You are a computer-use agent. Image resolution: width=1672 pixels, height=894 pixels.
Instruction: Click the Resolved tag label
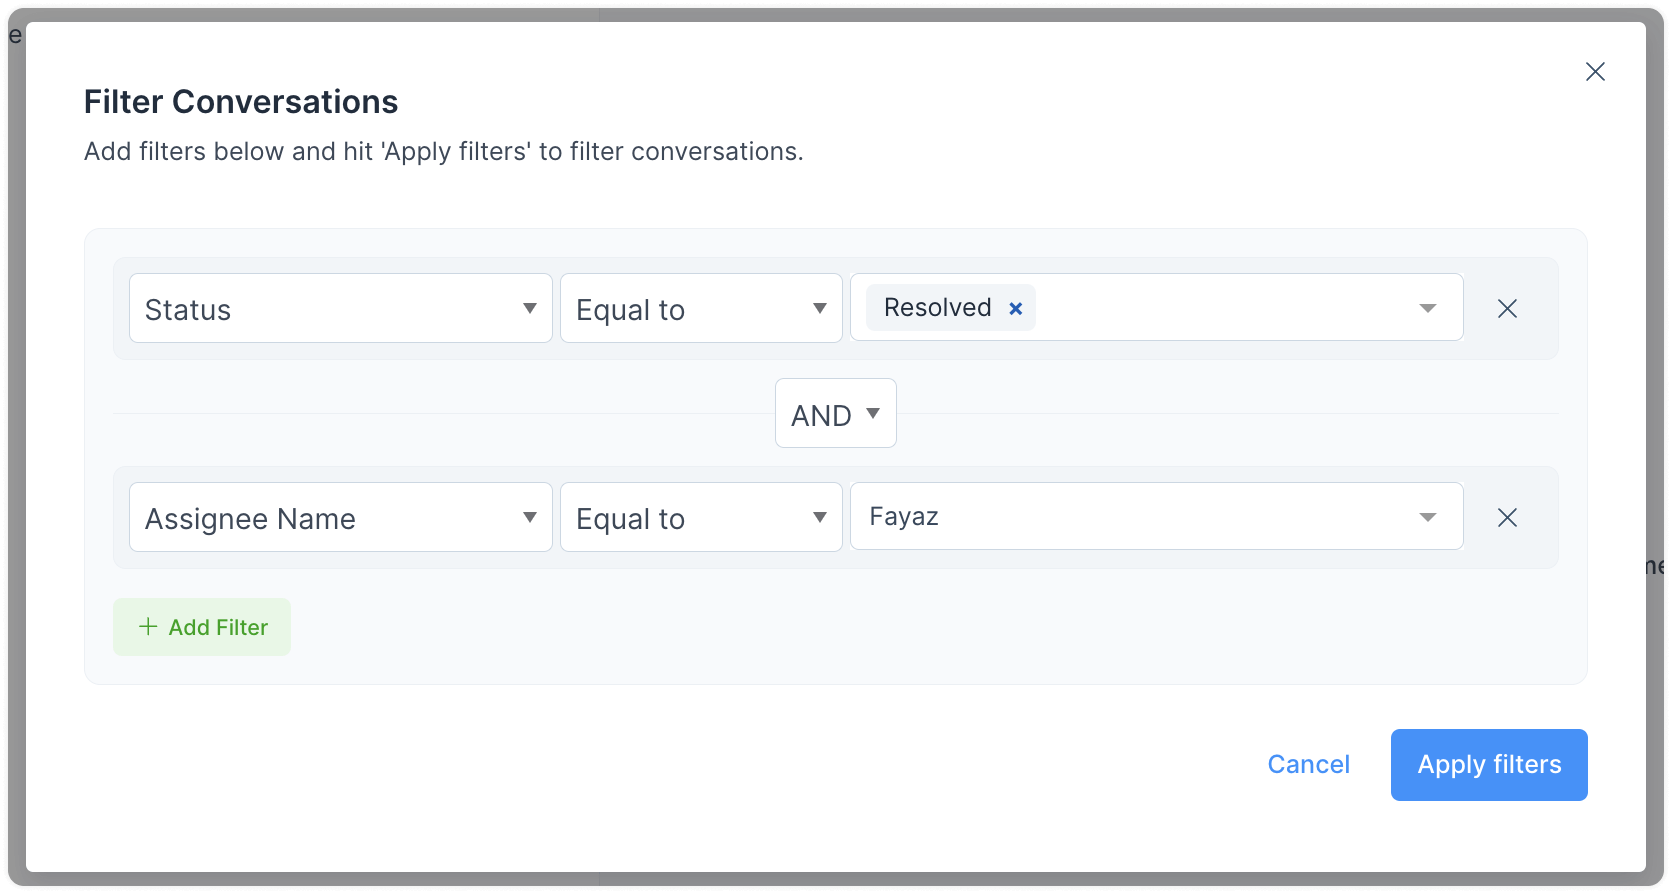pos(938,308)
